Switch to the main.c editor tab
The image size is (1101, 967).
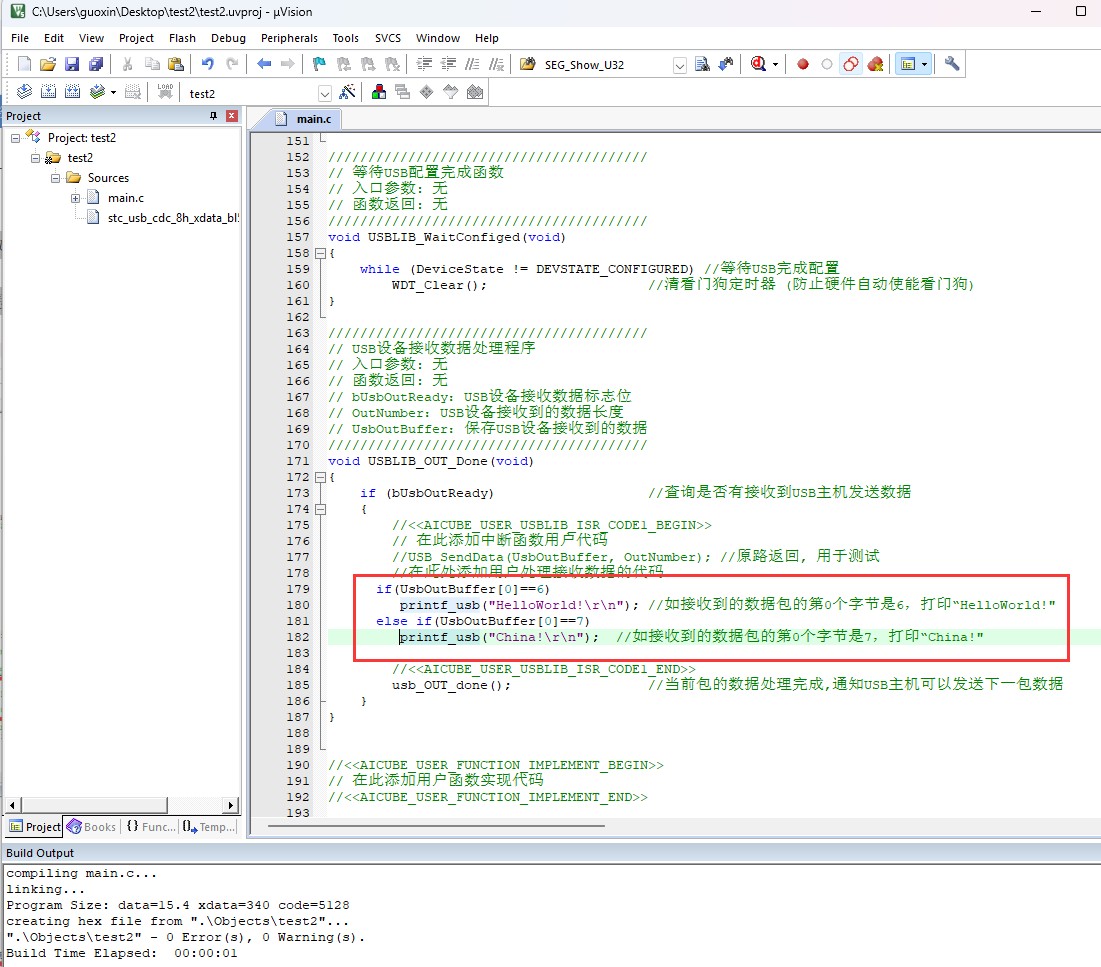click(304, 119)
